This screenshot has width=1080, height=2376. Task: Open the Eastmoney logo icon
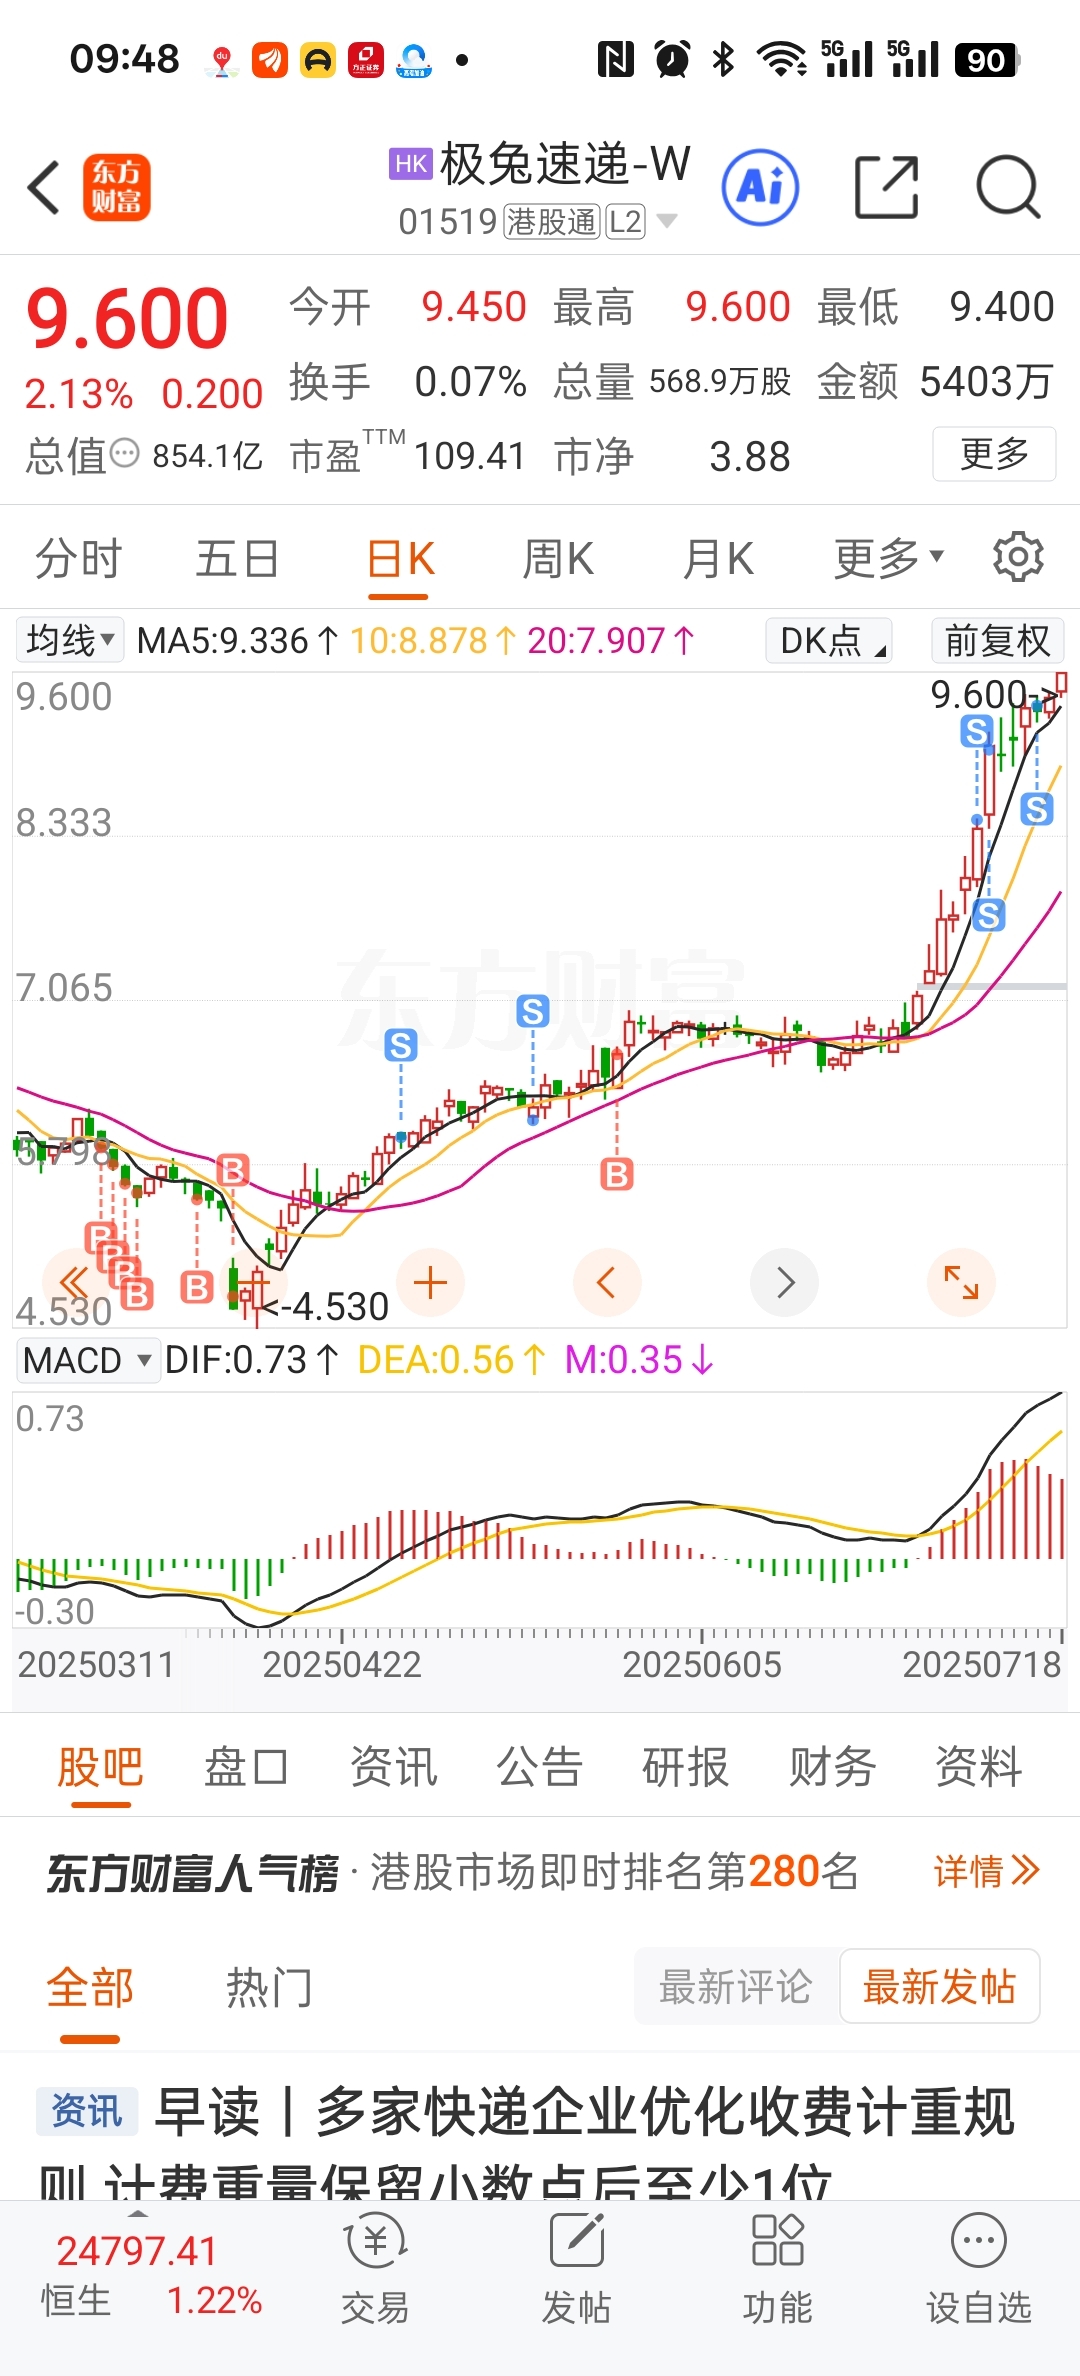point(116,187)
